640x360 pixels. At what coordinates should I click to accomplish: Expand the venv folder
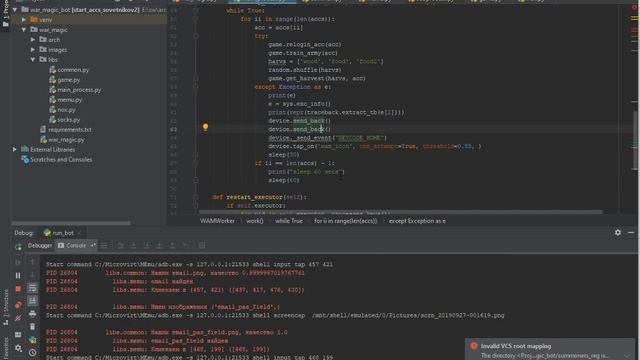pos(24,20)
